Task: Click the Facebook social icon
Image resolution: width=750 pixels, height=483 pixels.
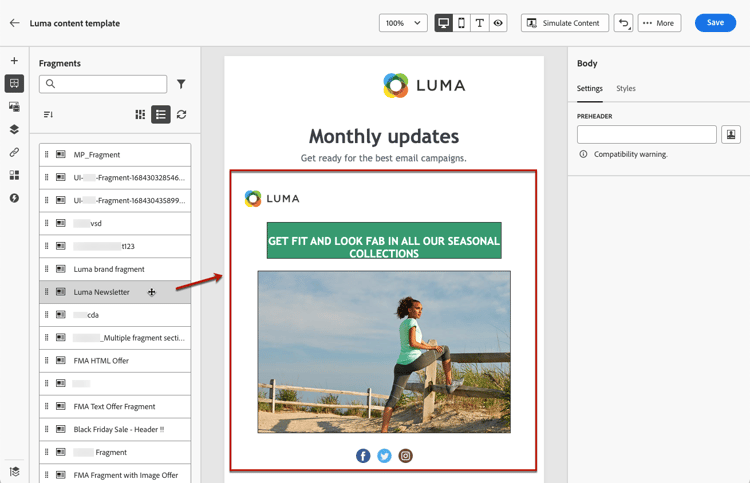Action: pyautogui.click(x=363, y=456)
